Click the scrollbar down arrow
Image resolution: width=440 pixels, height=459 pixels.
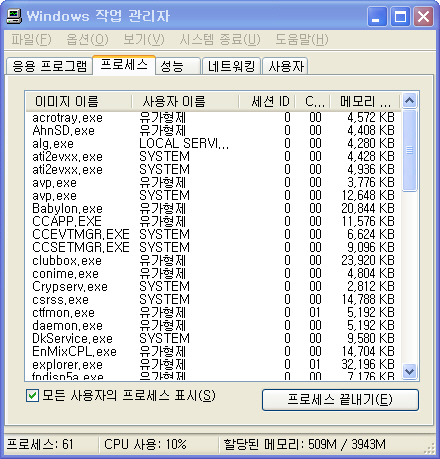[x=409, y=371]
